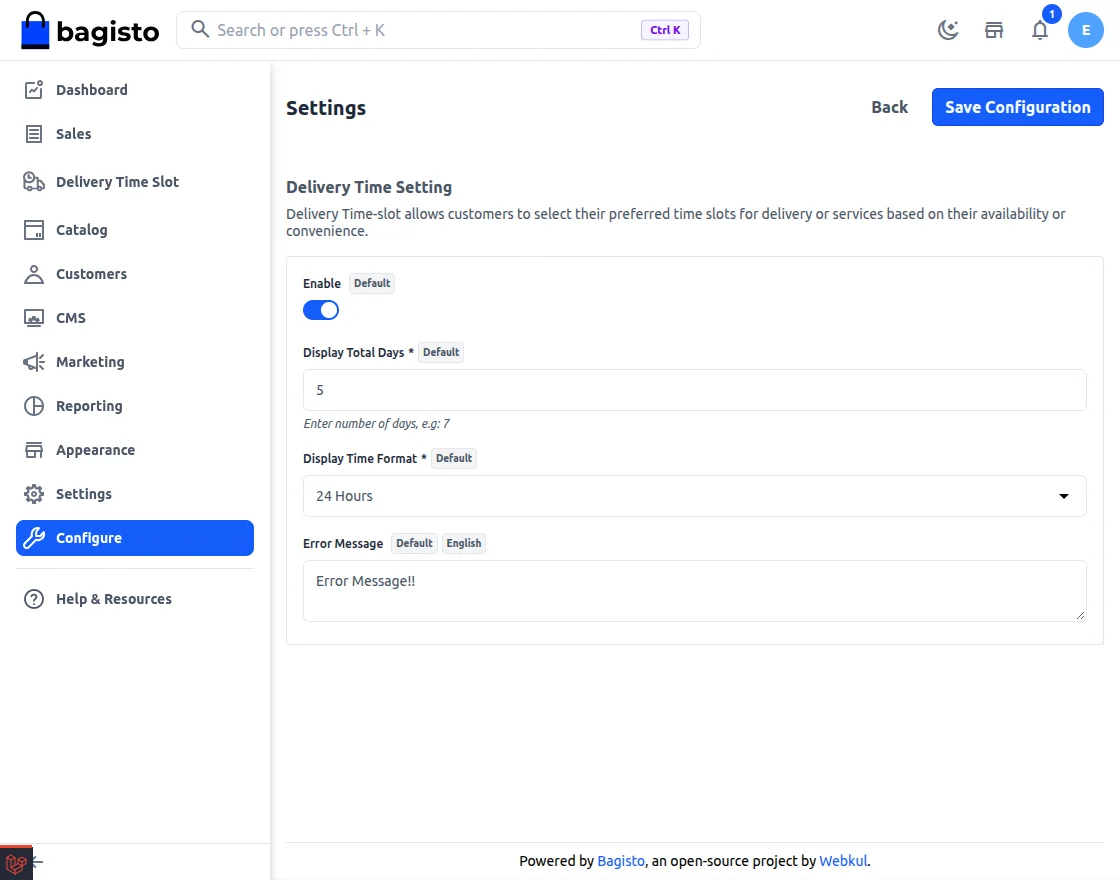Open Help & Resources menu item

tap(135, 599)
